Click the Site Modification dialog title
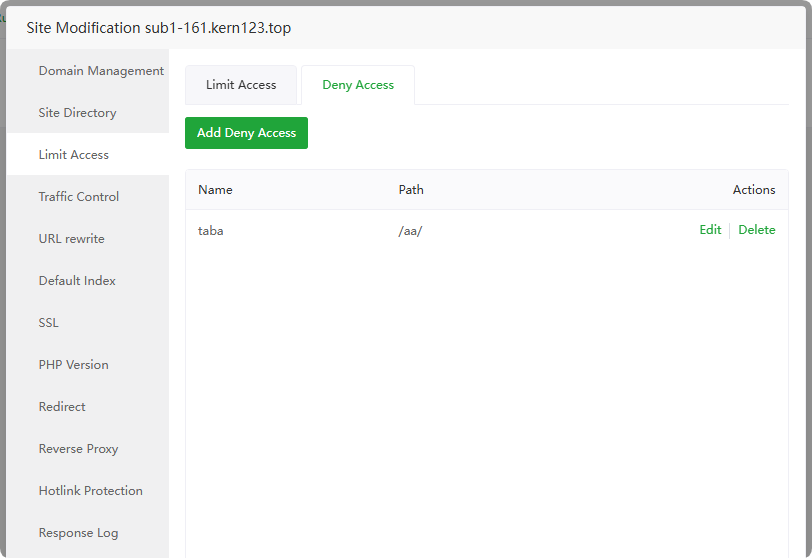This screenshot has height=558, width=812. point(158,27)
